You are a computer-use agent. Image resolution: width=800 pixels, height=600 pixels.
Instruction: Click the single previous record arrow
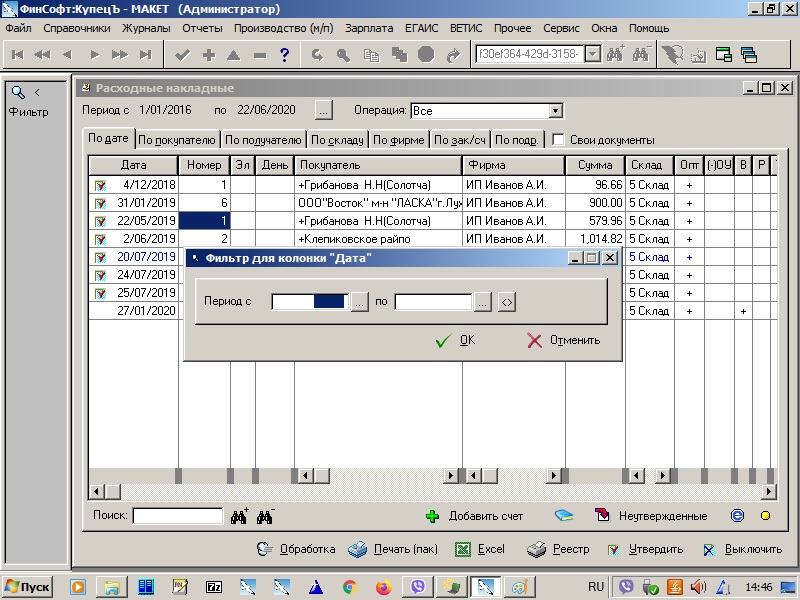(x=67, y=55)
